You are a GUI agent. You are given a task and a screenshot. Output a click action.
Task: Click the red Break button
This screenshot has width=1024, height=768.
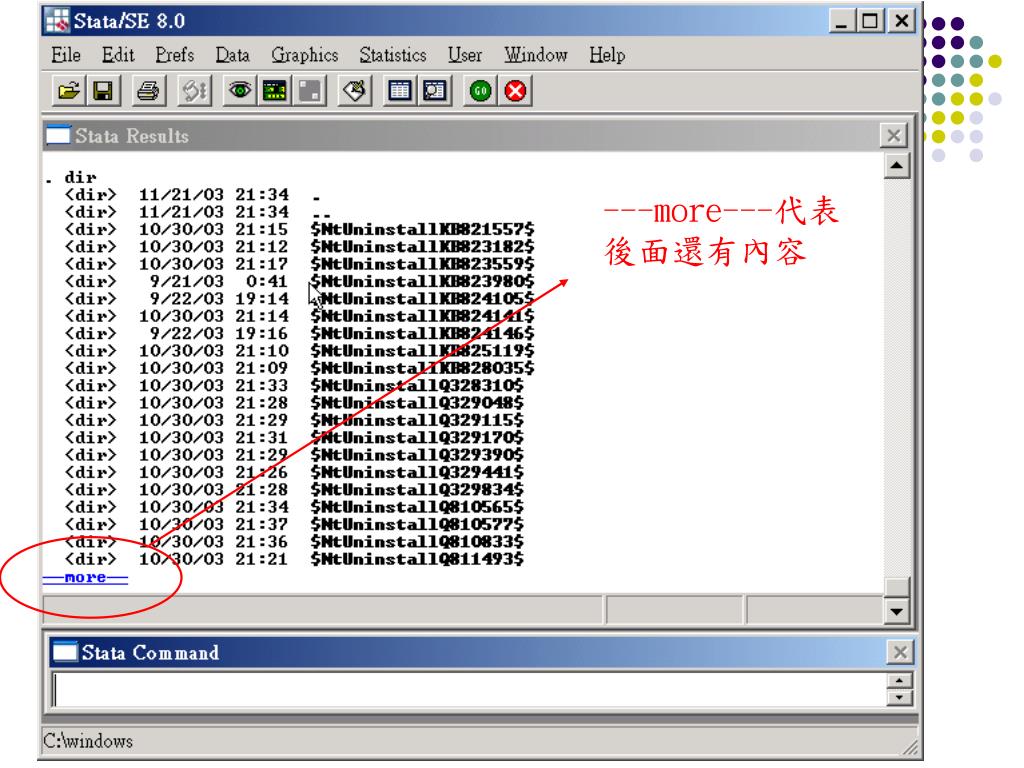pyautogui.click(x=515, y=91)
